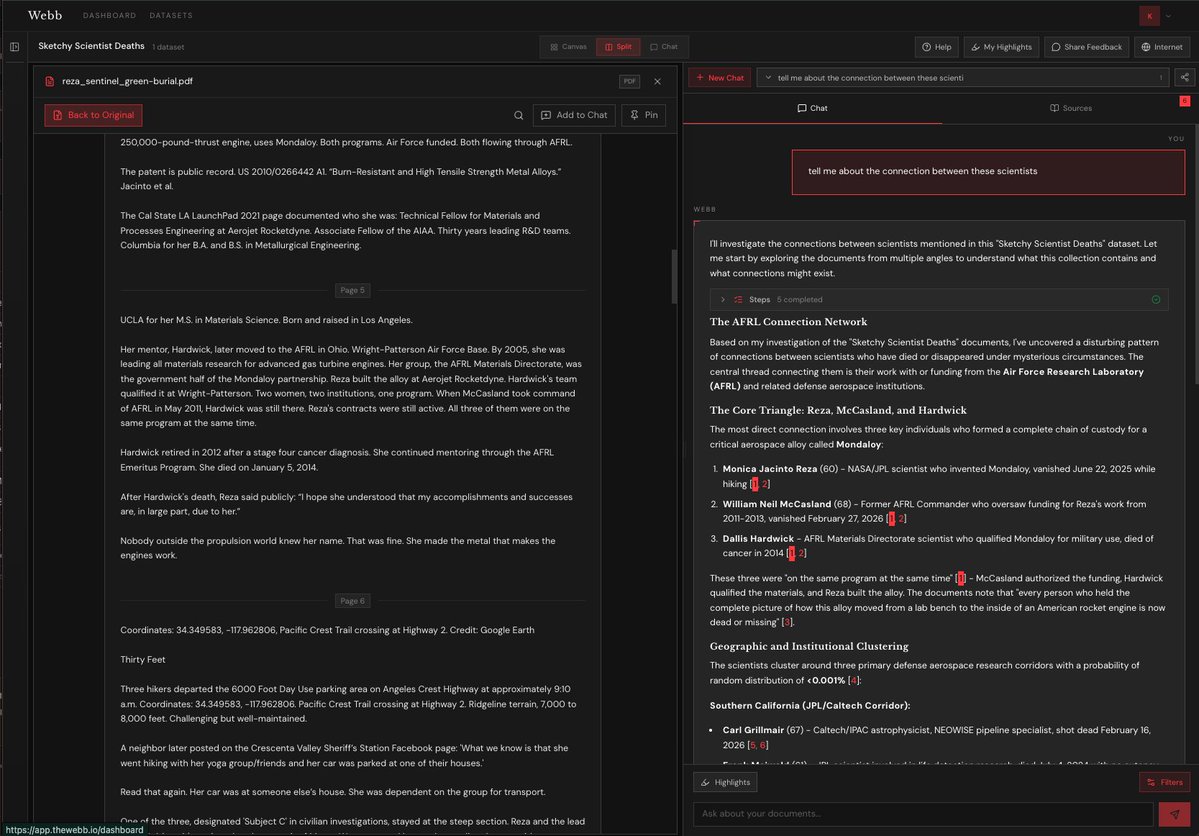Open citation 5 in Carl Grillmair entry
The height and width of the screenshot is (836, 1199).
(x=753, y=745)
